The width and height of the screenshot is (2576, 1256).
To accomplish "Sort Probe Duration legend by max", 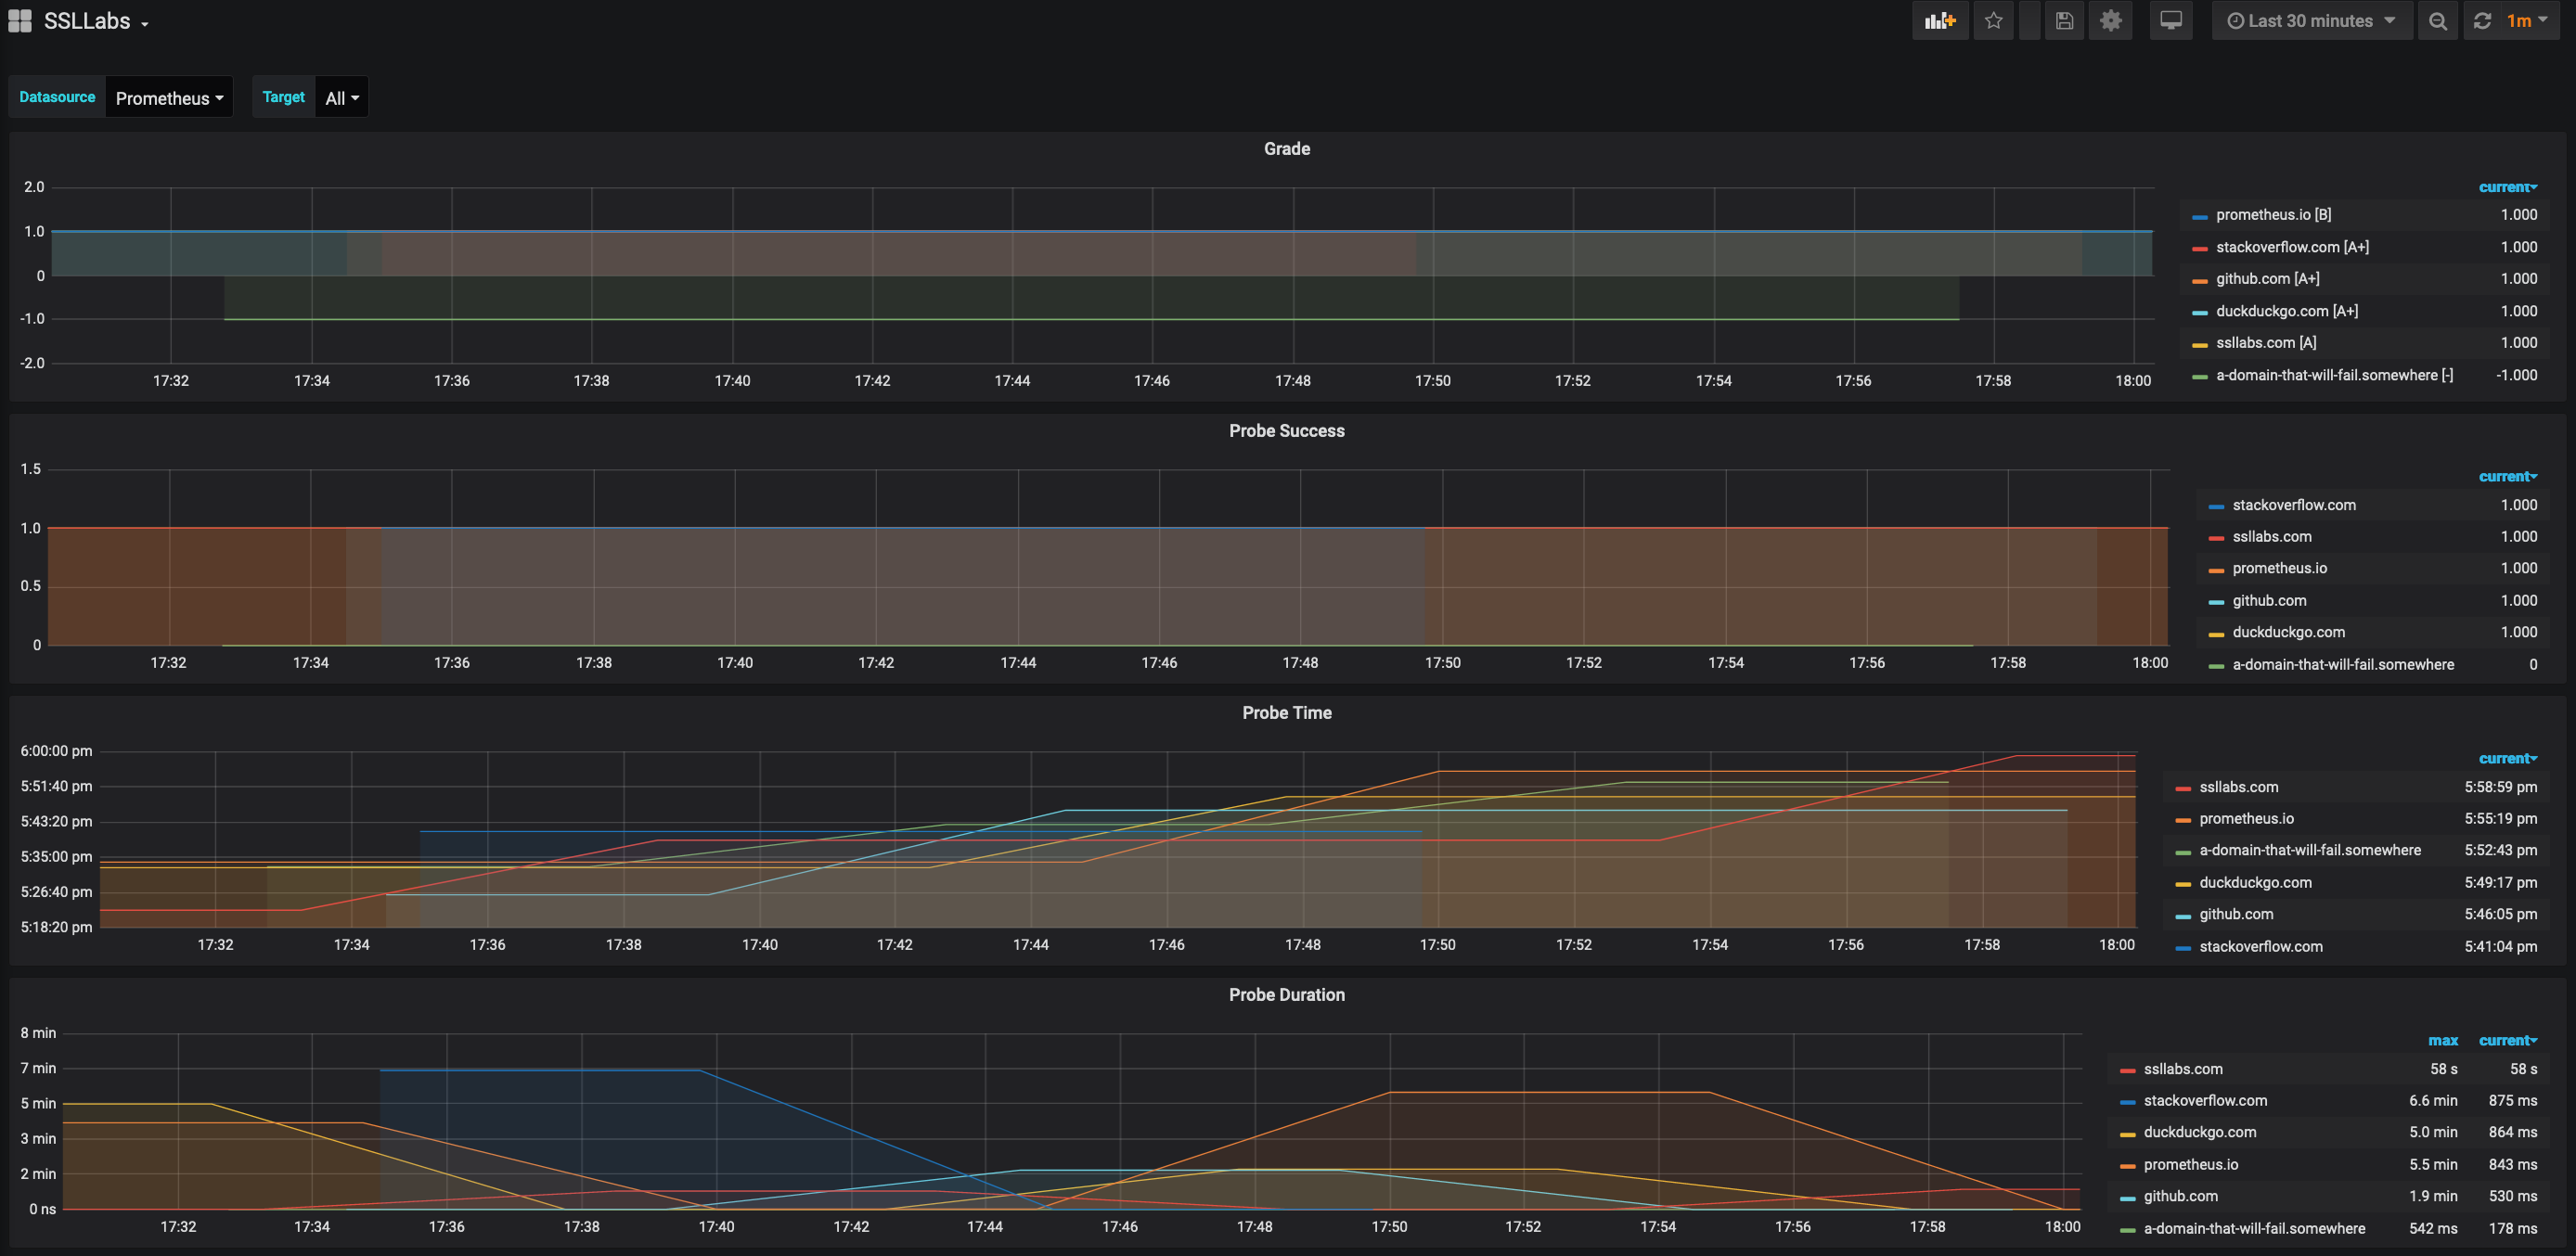I will click(x=2442, y=1041).
